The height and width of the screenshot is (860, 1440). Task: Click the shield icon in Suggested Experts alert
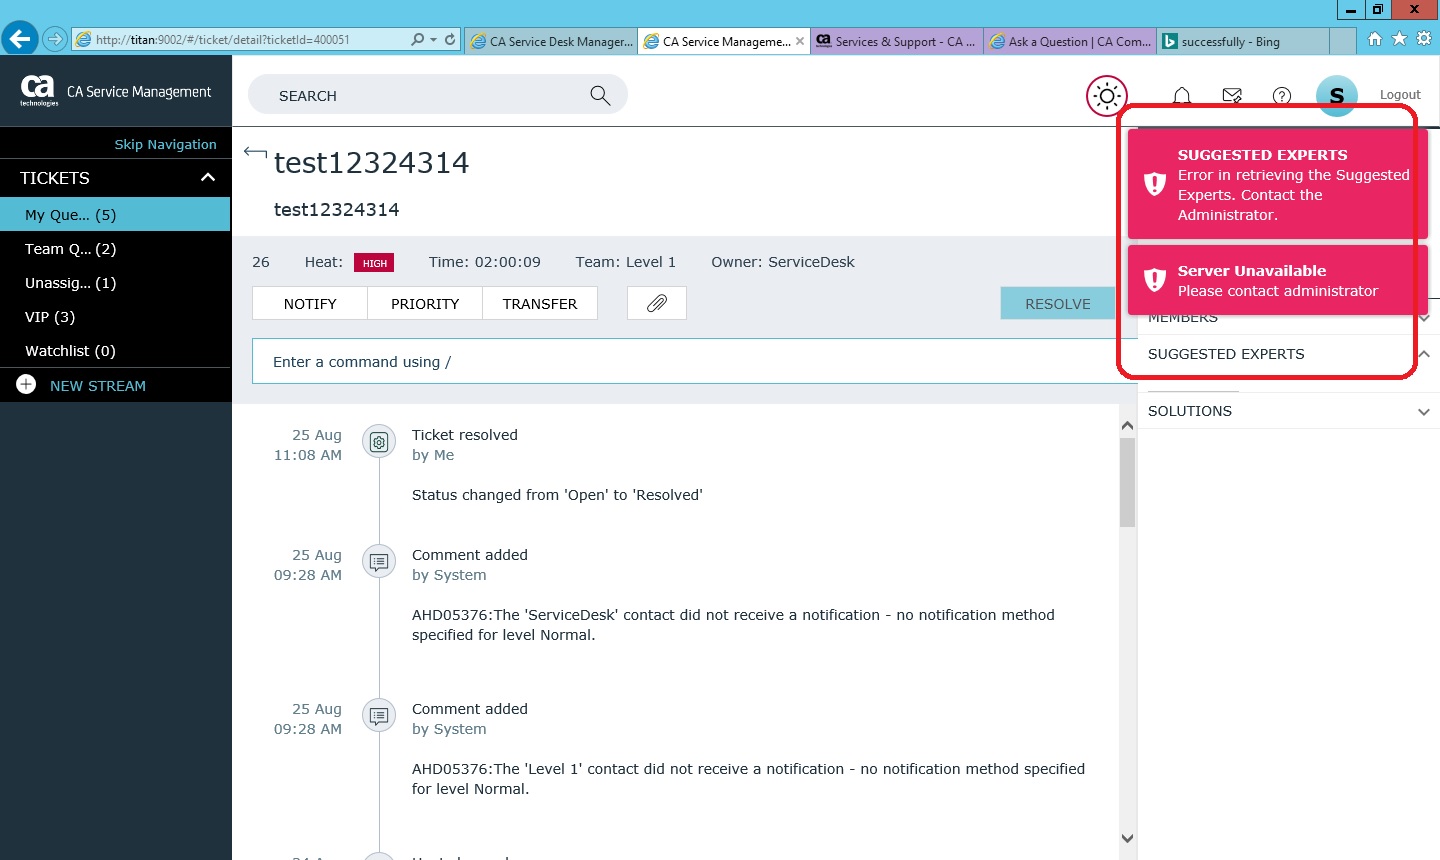click(x=1155, y=184)
